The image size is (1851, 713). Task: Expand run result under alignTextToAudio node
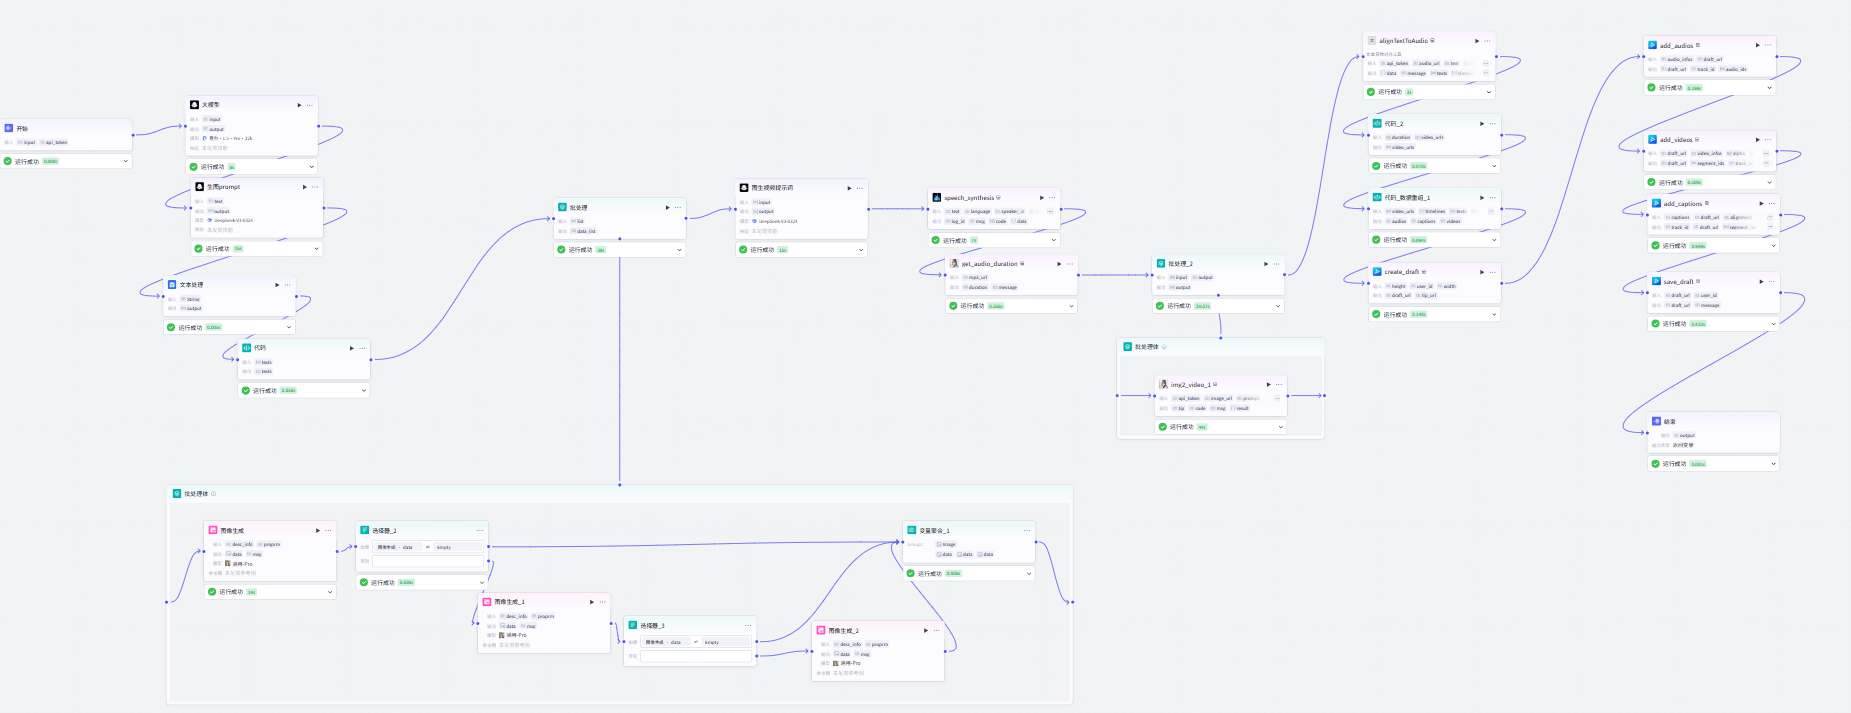(x=1489, y=92)
